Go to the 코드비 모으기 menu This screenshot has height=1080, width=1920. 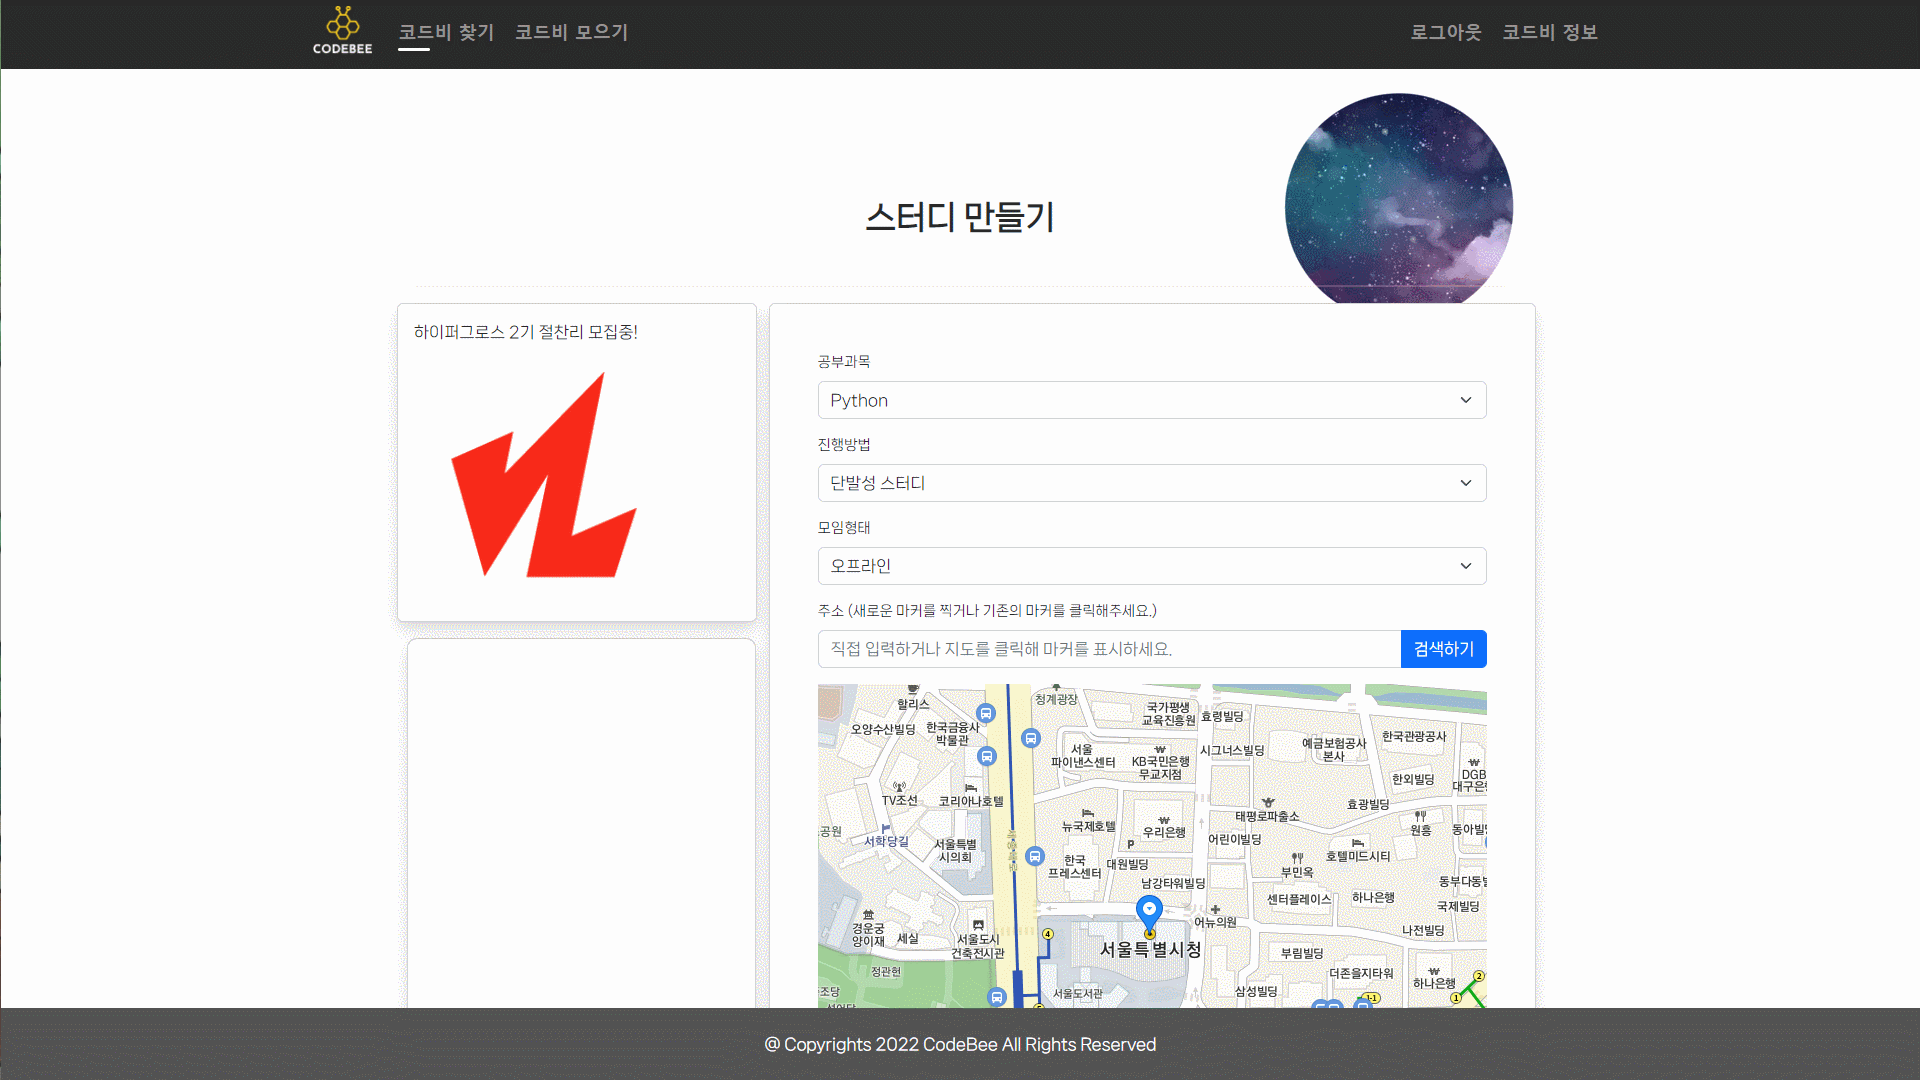(571, 32)
